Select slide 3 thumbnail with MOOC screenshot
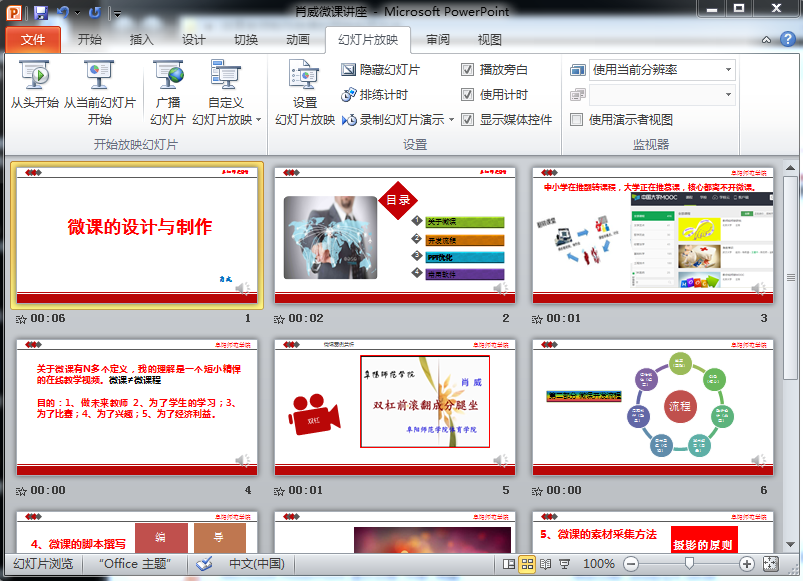 click(653, 235)
